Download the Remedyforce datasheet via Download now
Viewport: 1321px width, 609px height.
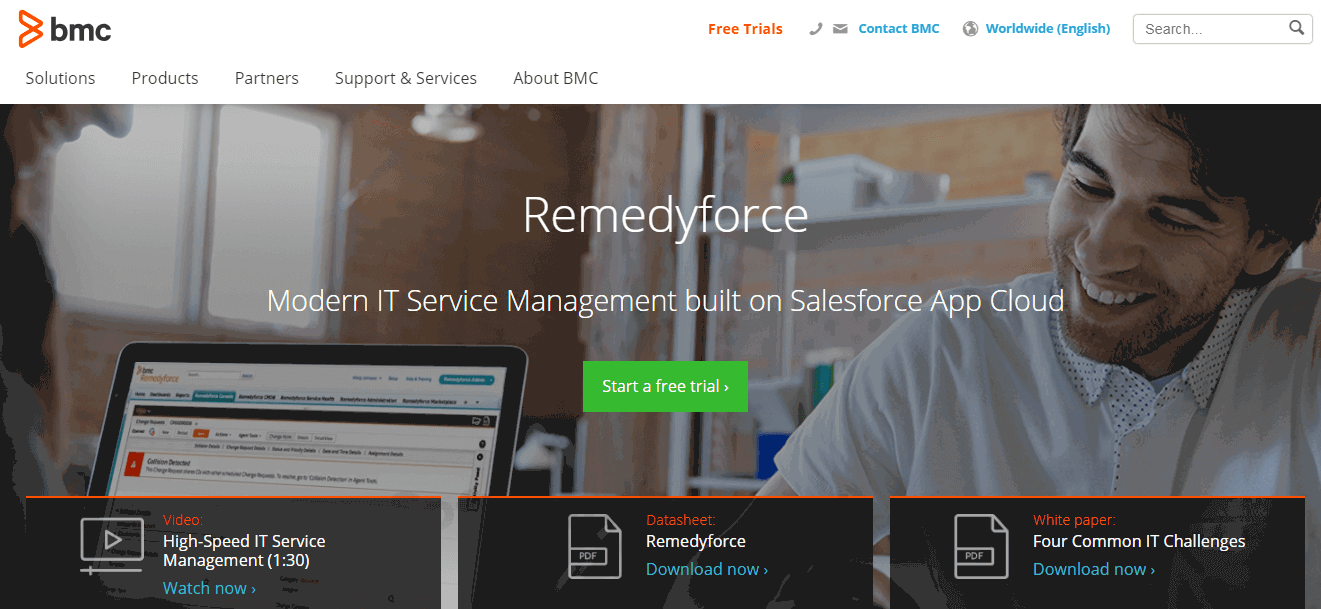click(707, 569)
